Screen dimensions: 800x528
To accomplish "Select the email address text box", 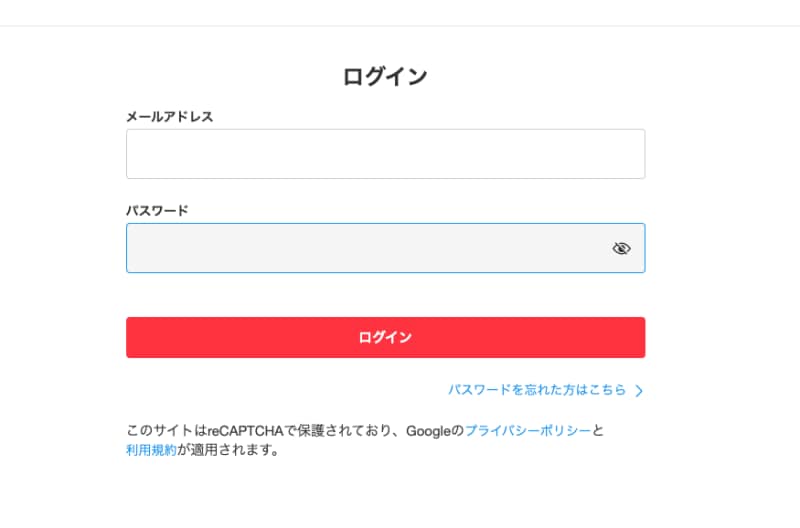I will point(385,154).
